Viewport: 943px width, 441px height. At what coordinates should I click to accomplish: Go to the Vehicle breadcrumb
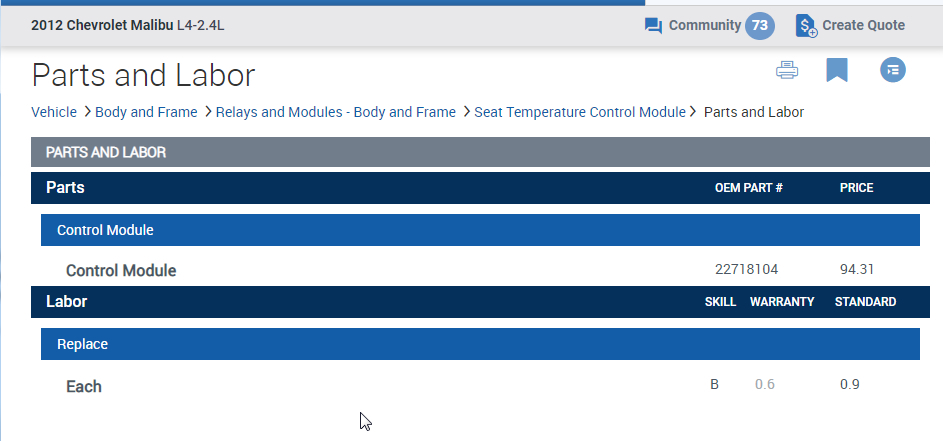[x=54, y=112]
